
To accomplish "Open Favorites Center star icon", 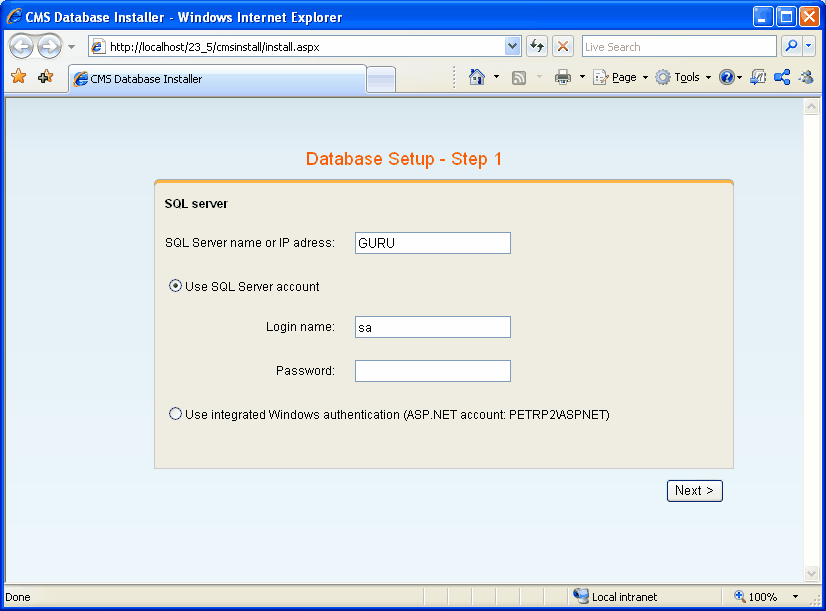I will point(18,77).
